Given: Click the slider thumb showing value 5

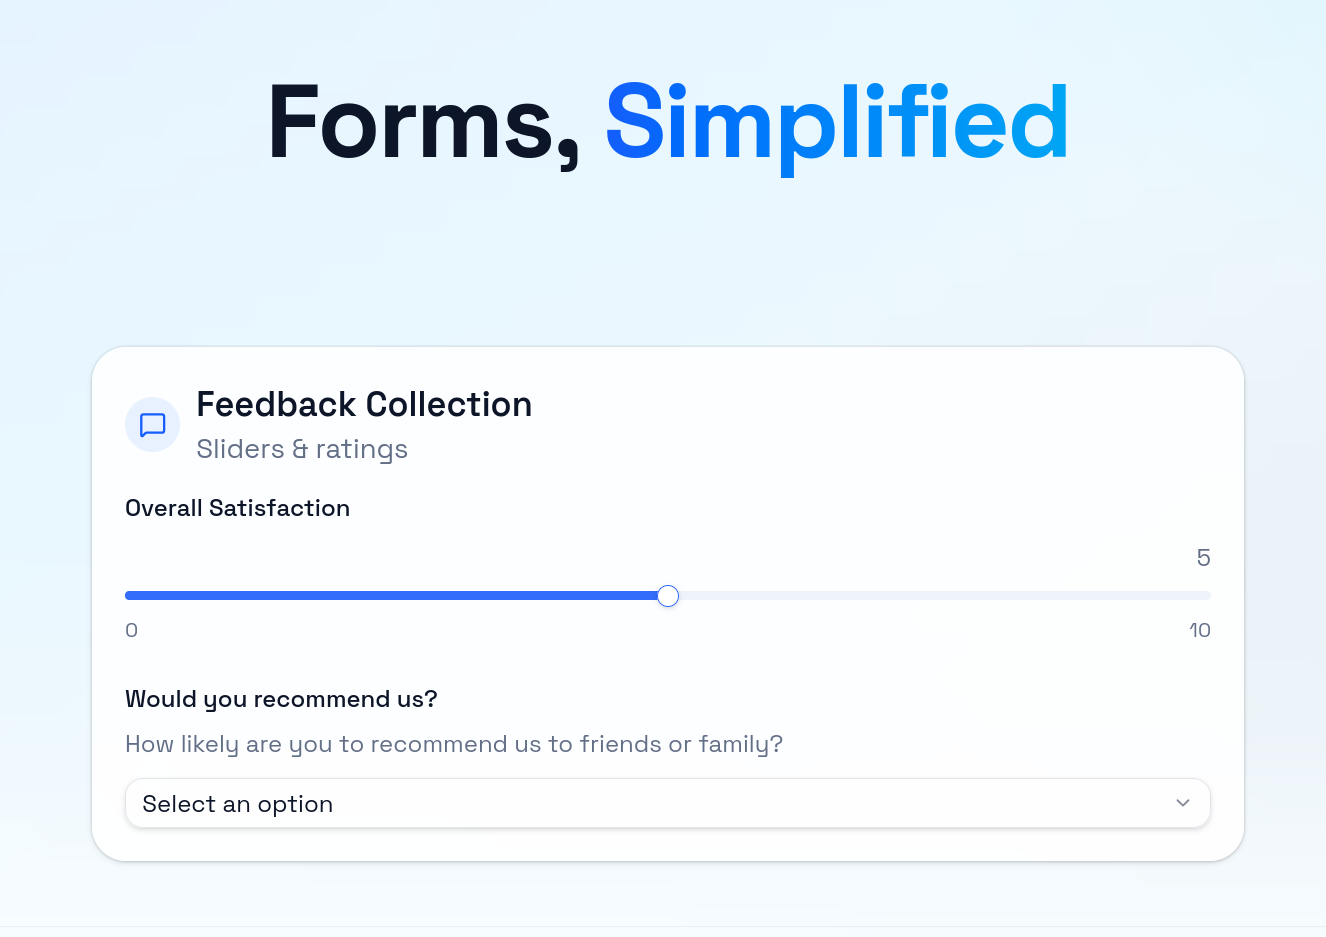Looking at the screenshot, I should pyautogui.click(x=668, y=595).
